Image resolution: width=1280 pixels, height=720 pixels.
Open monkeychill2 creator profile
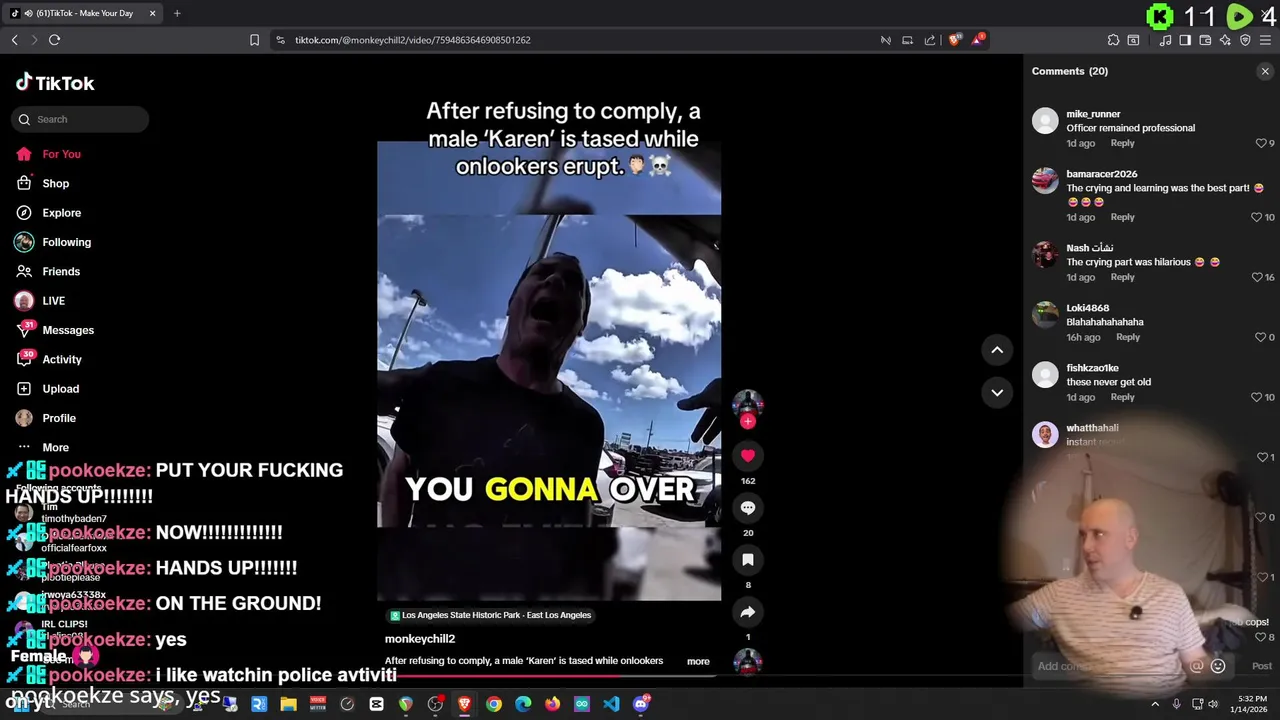tap(420, 639)
